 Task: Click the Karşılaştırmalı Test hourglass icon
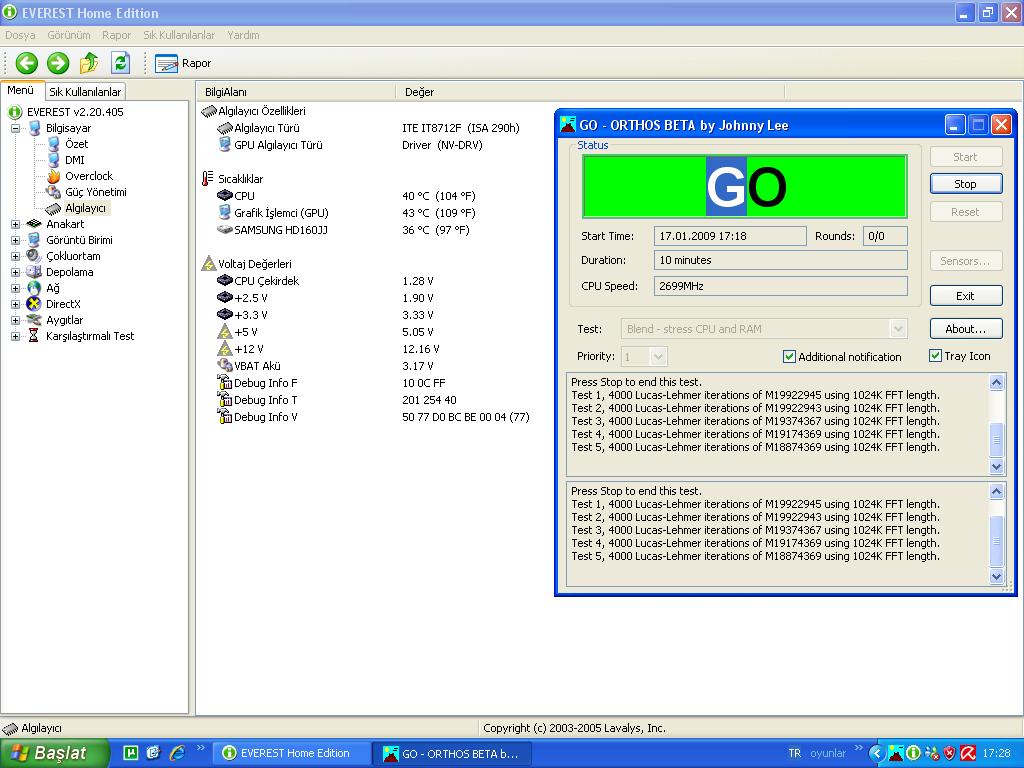(x=34, y=336)
